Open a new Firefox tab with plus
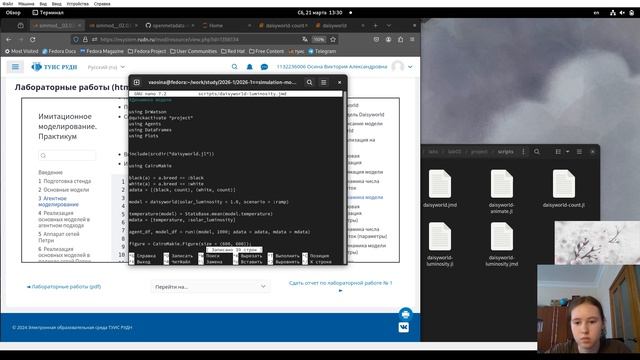 click(376, 25)
